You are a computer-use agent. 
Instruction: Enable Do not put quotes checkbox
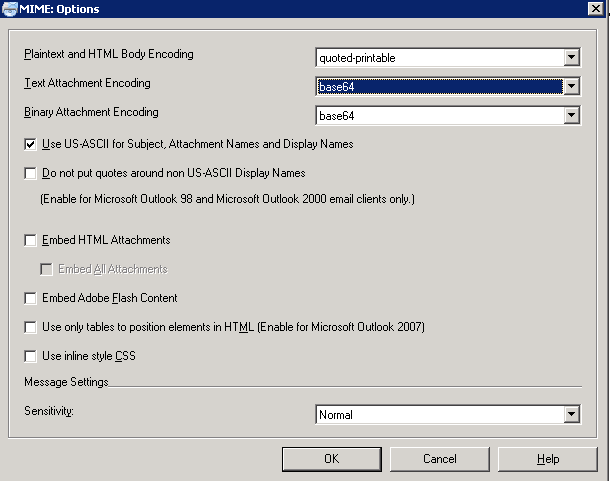(31, 174)
